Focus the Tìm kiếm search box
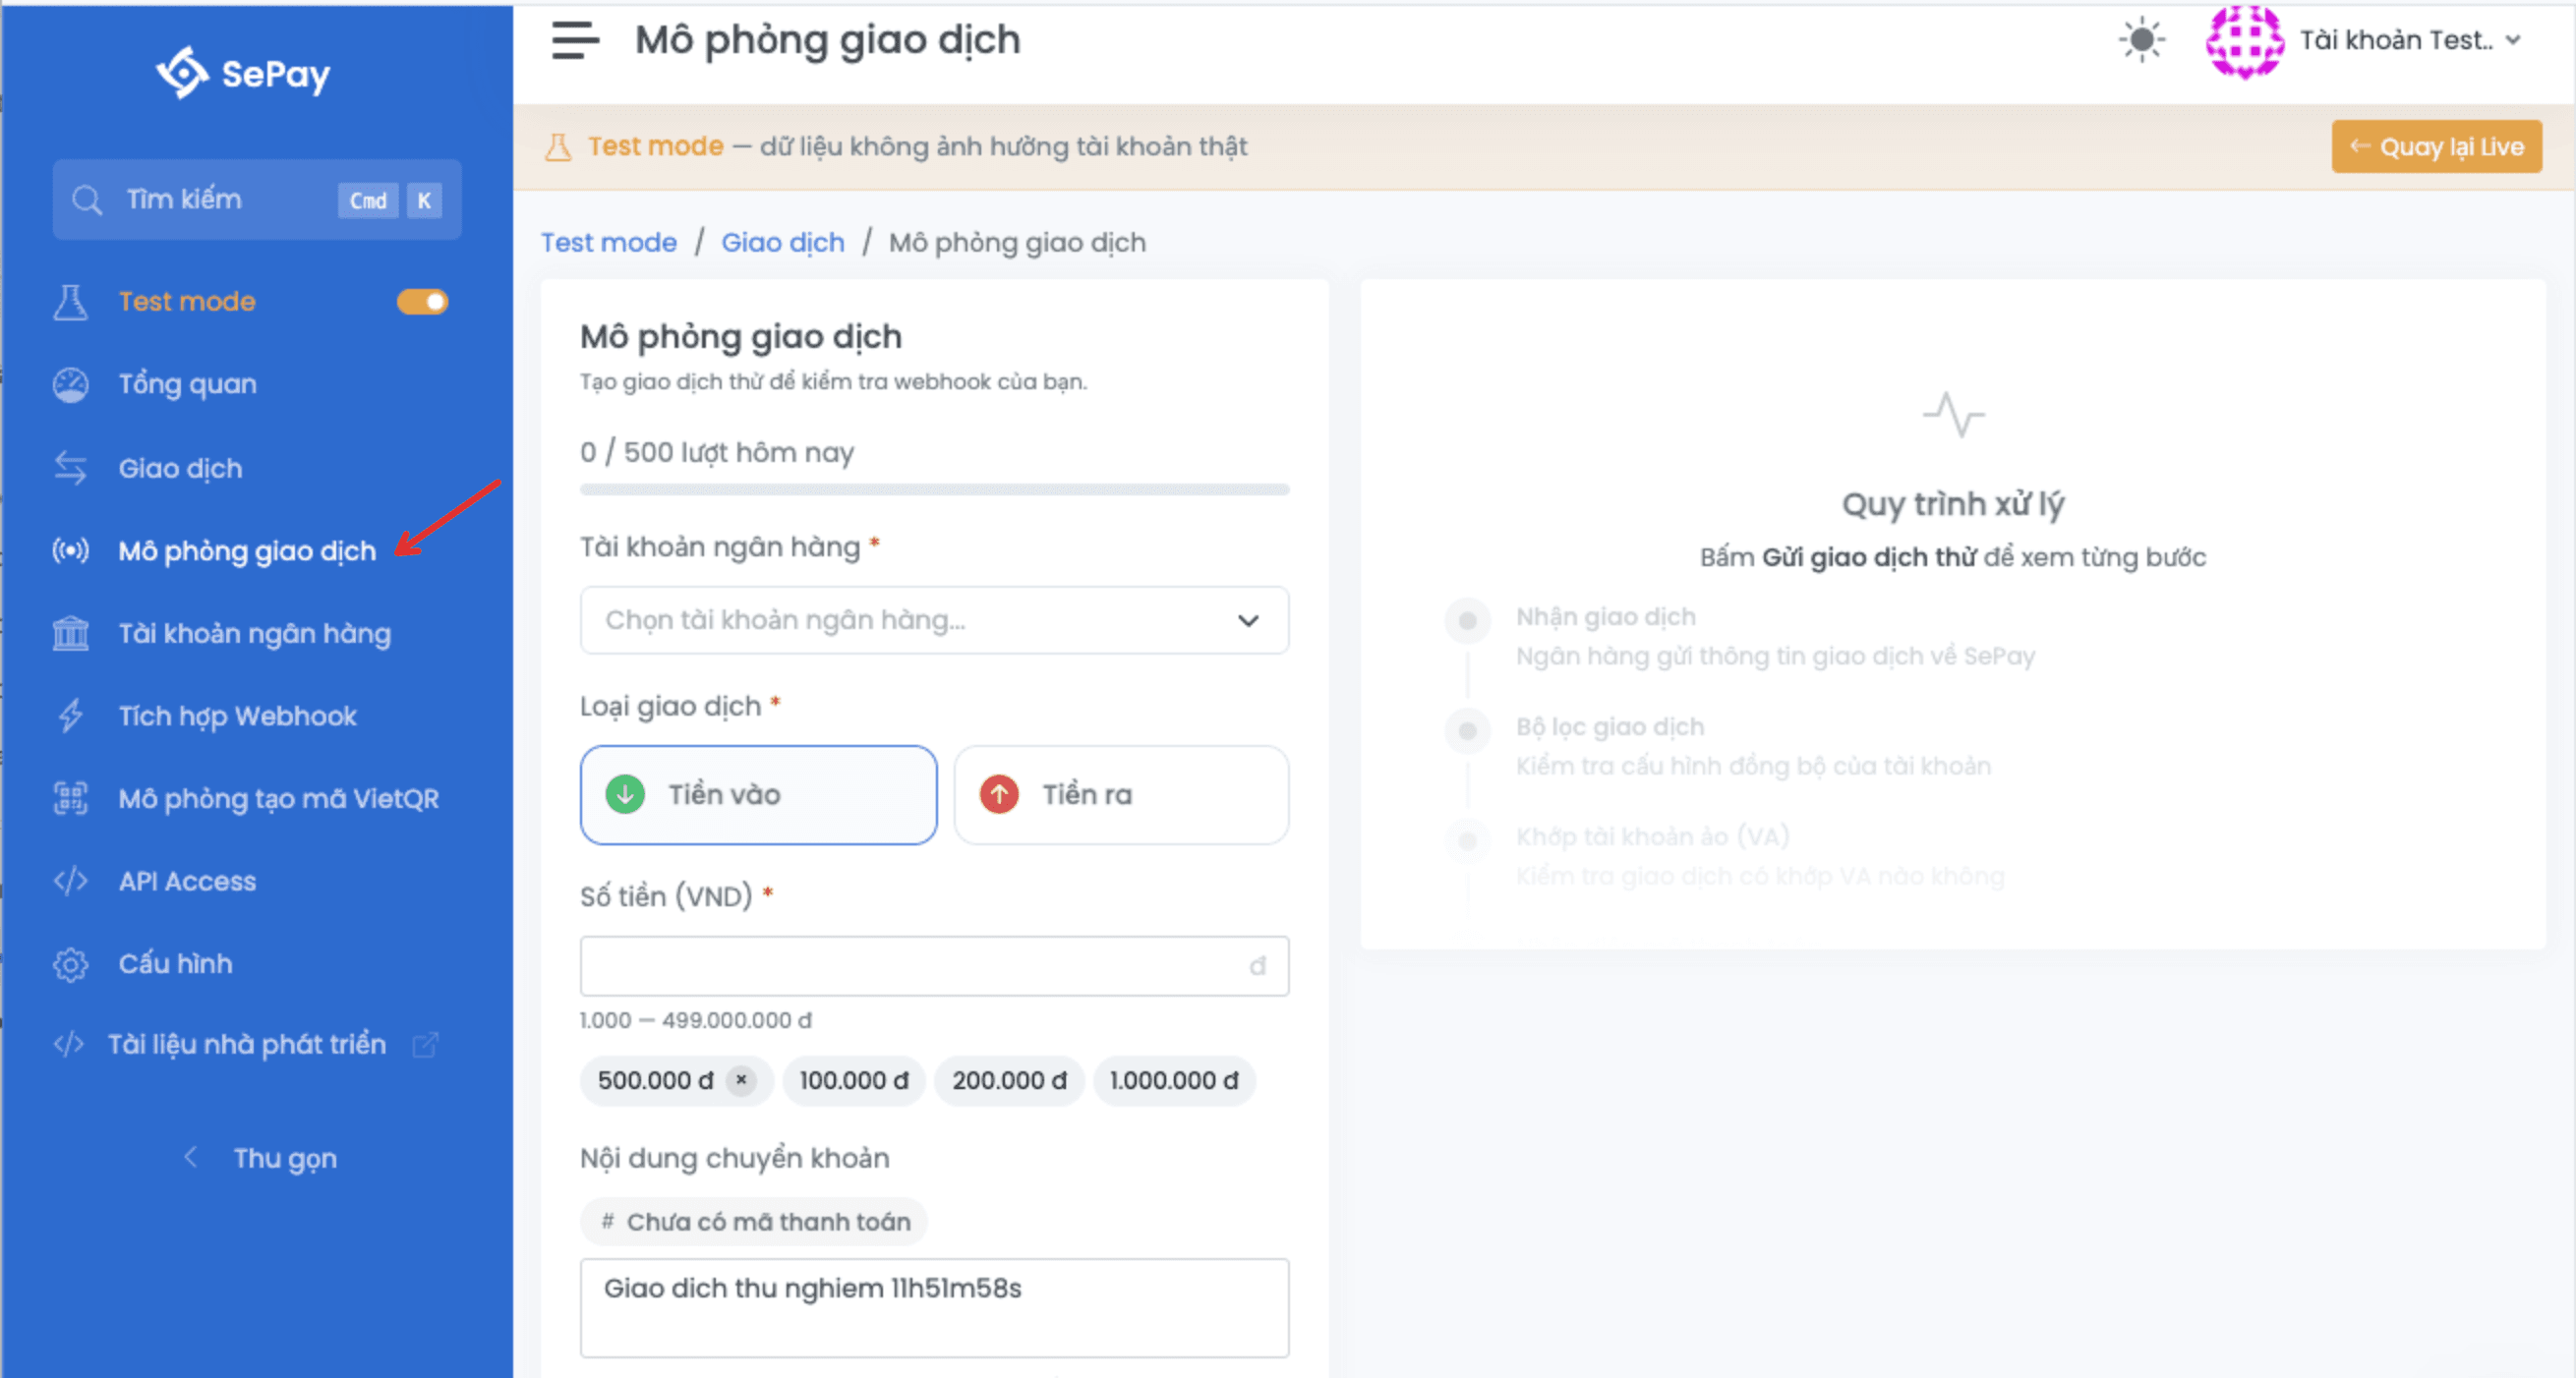 tap(257, 200)
